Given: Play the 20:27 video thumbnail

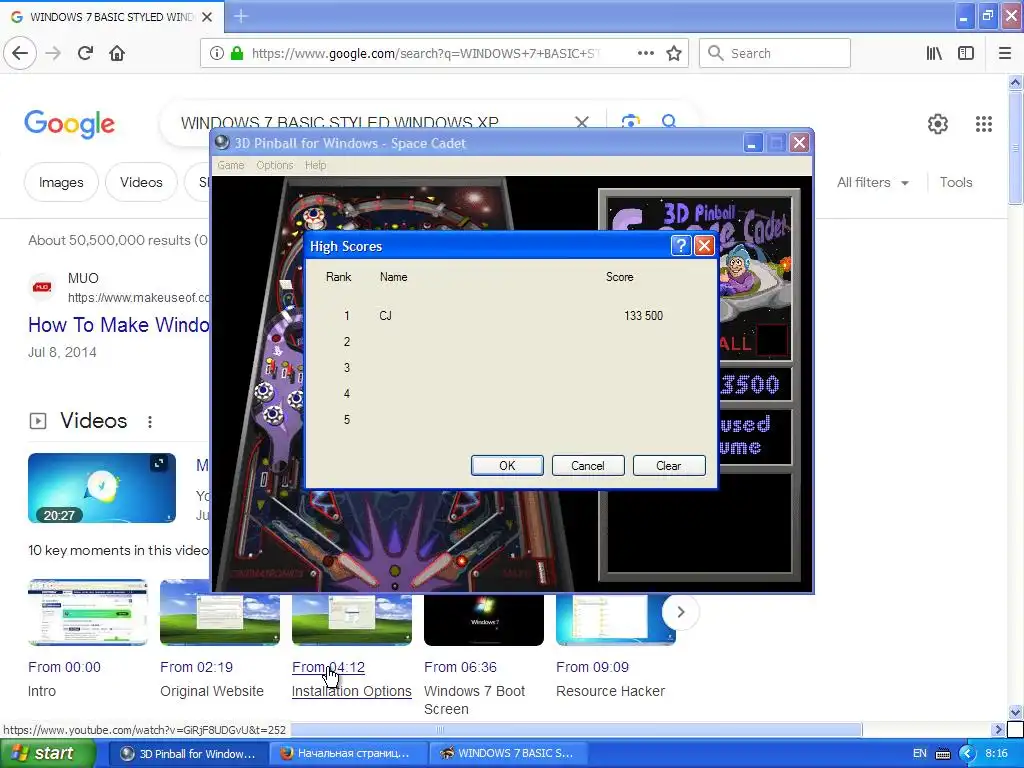Looking at the screenshot, I should [102, 488].
